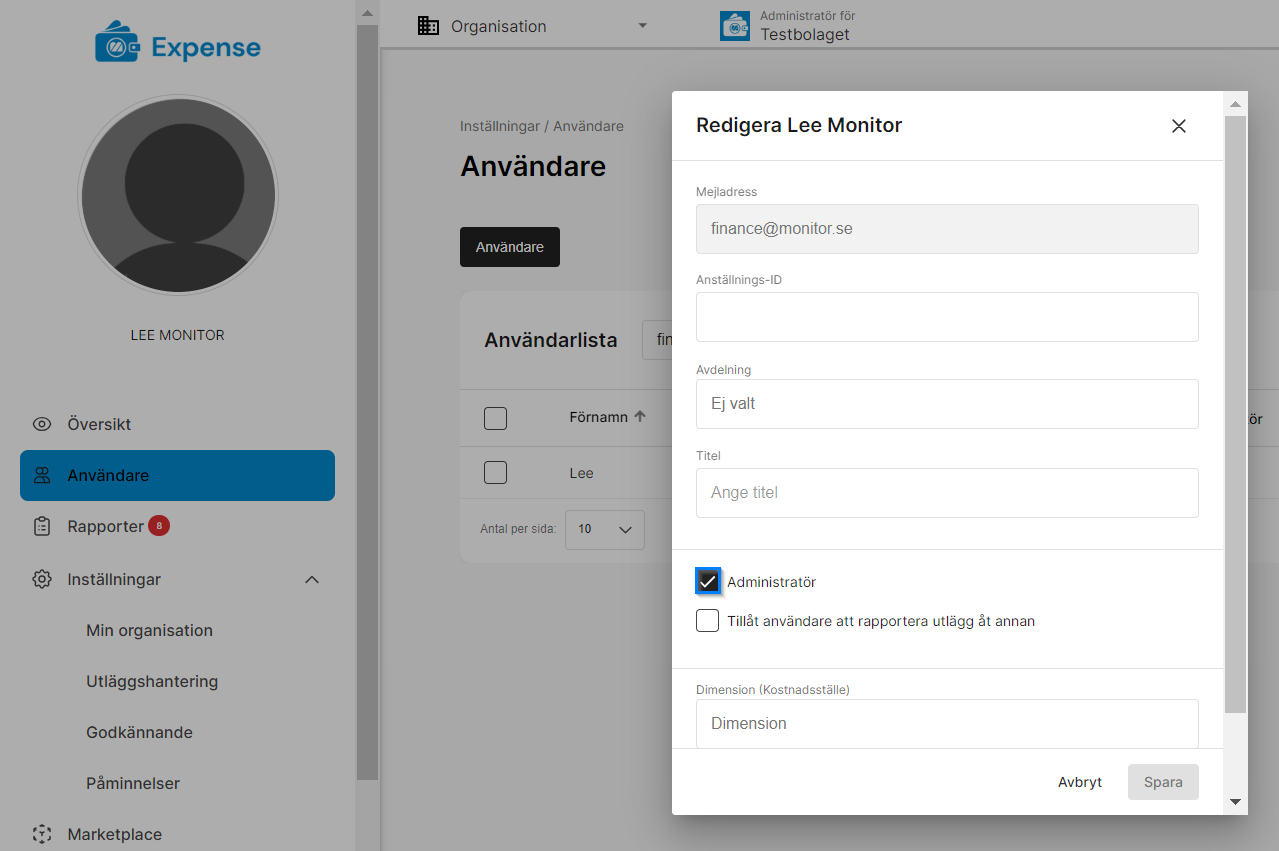
Task: Click the Förnamn sort arrow
Action: (640, 417)
